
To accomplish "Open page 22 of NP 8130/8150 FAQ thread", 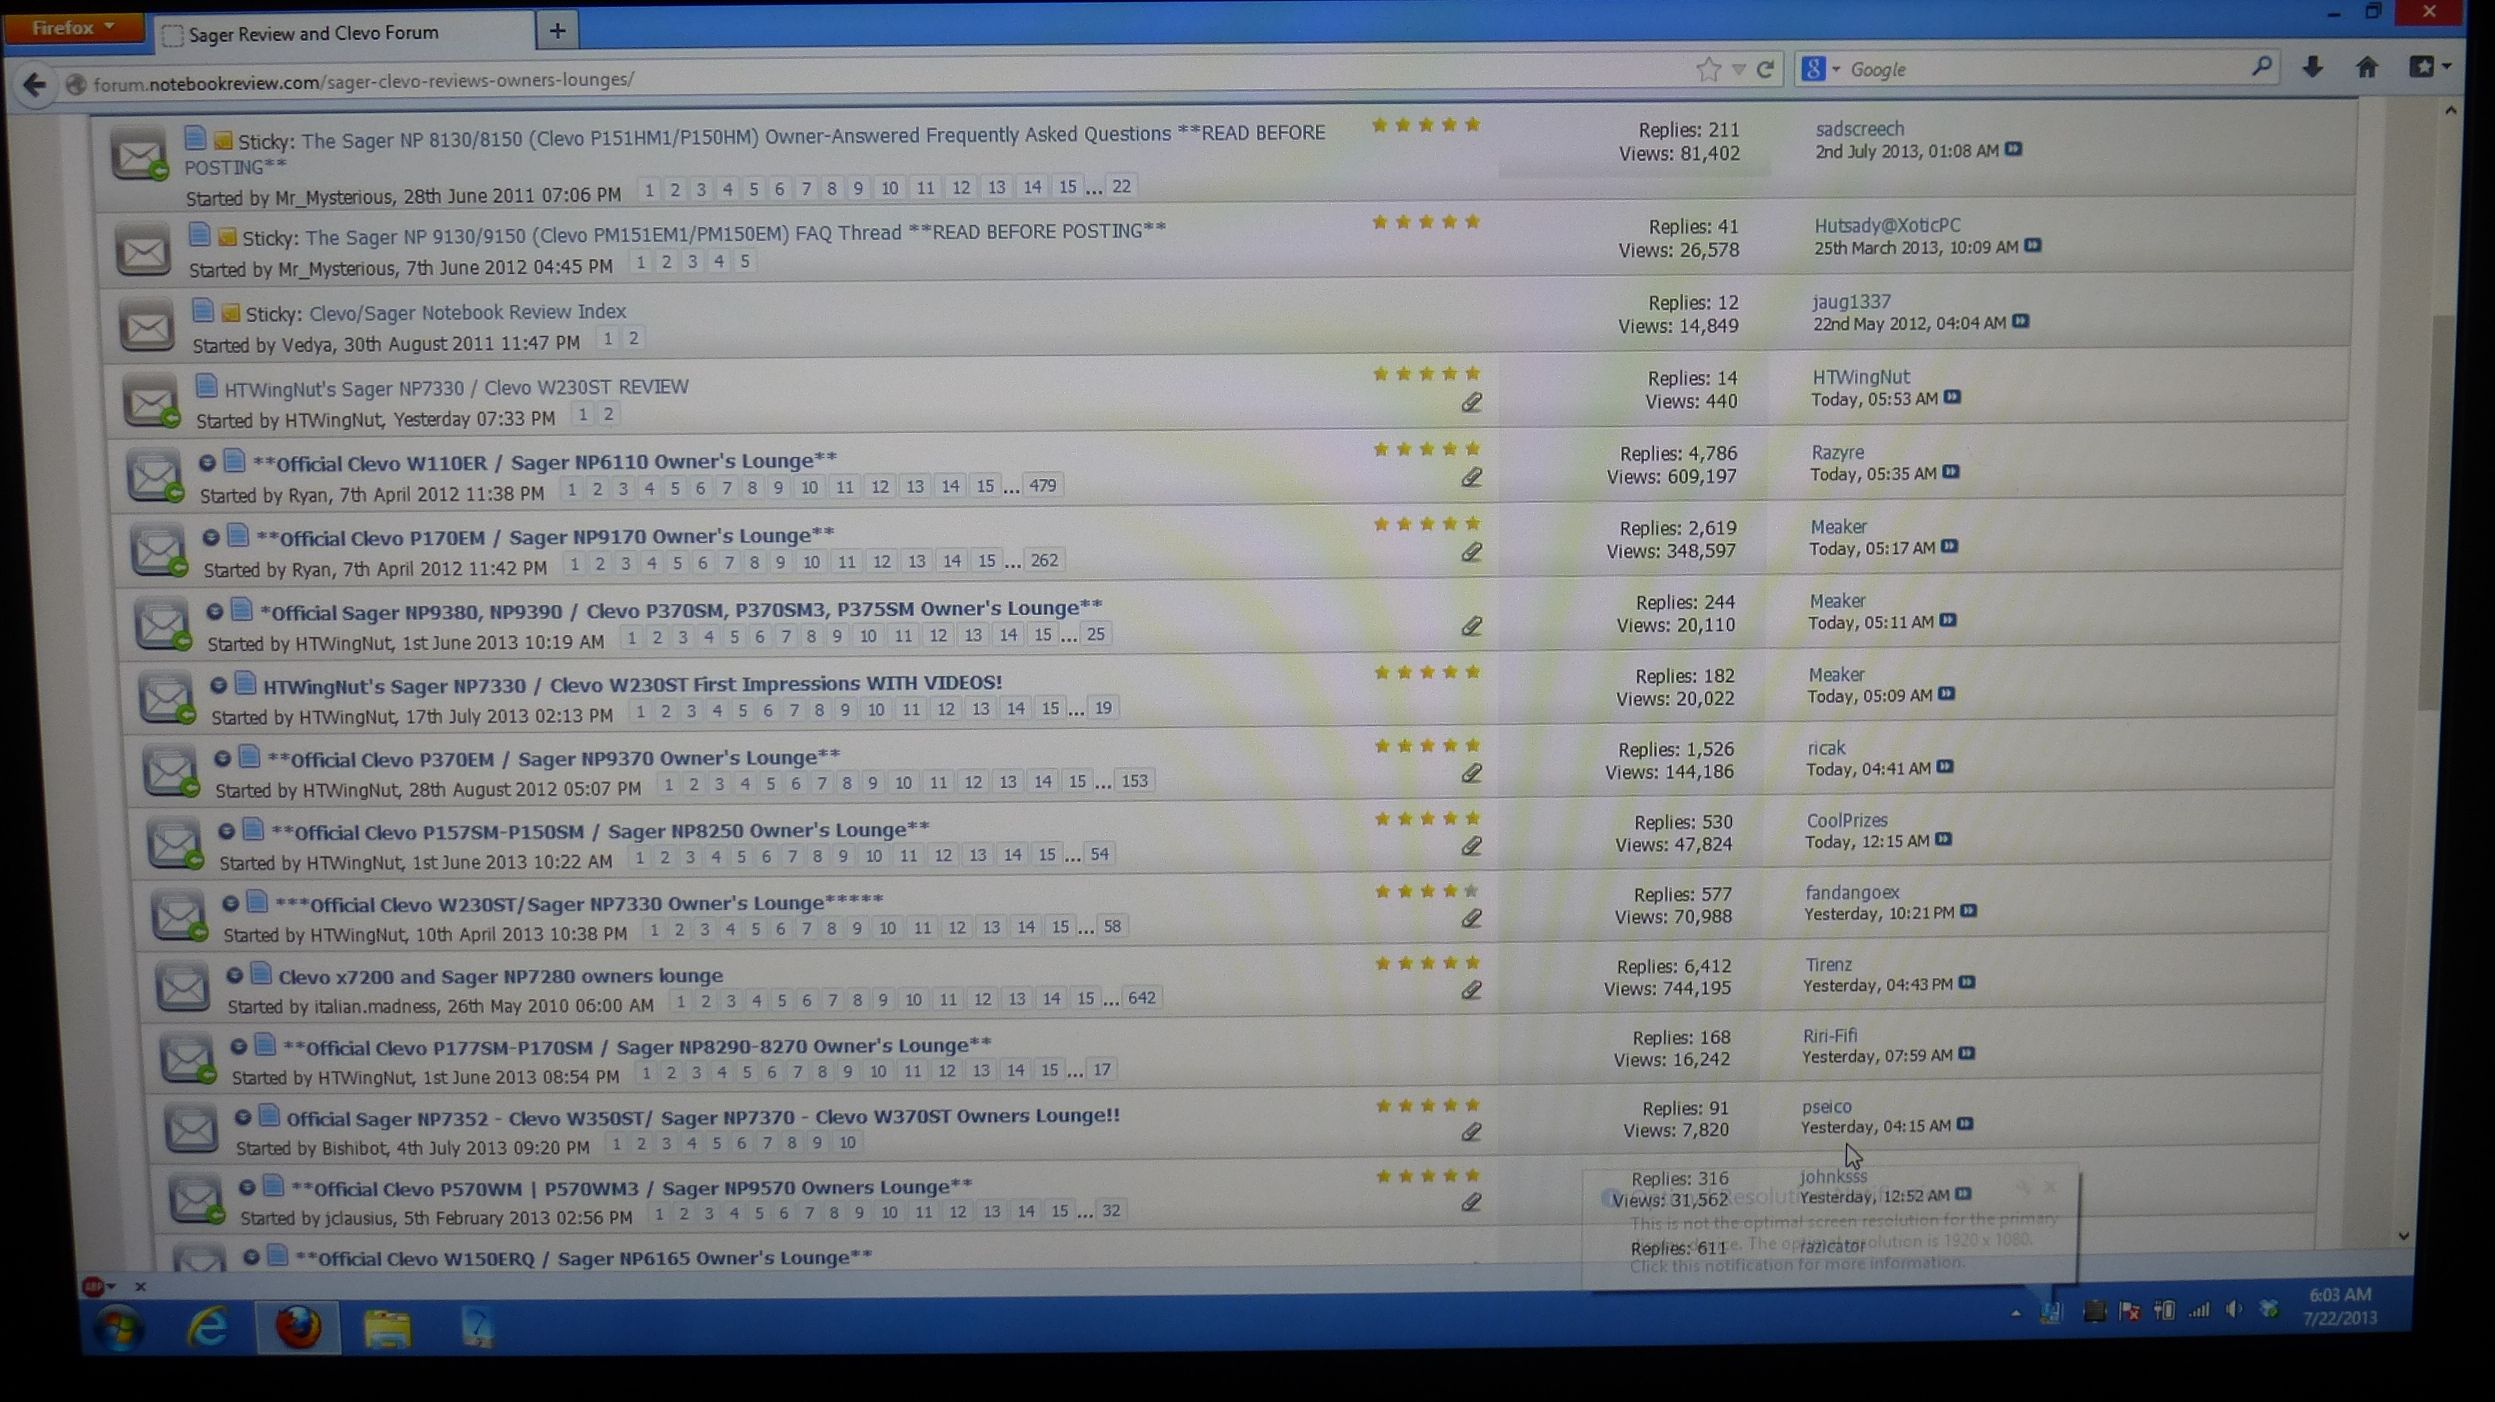I will [x=1121, y=186].
